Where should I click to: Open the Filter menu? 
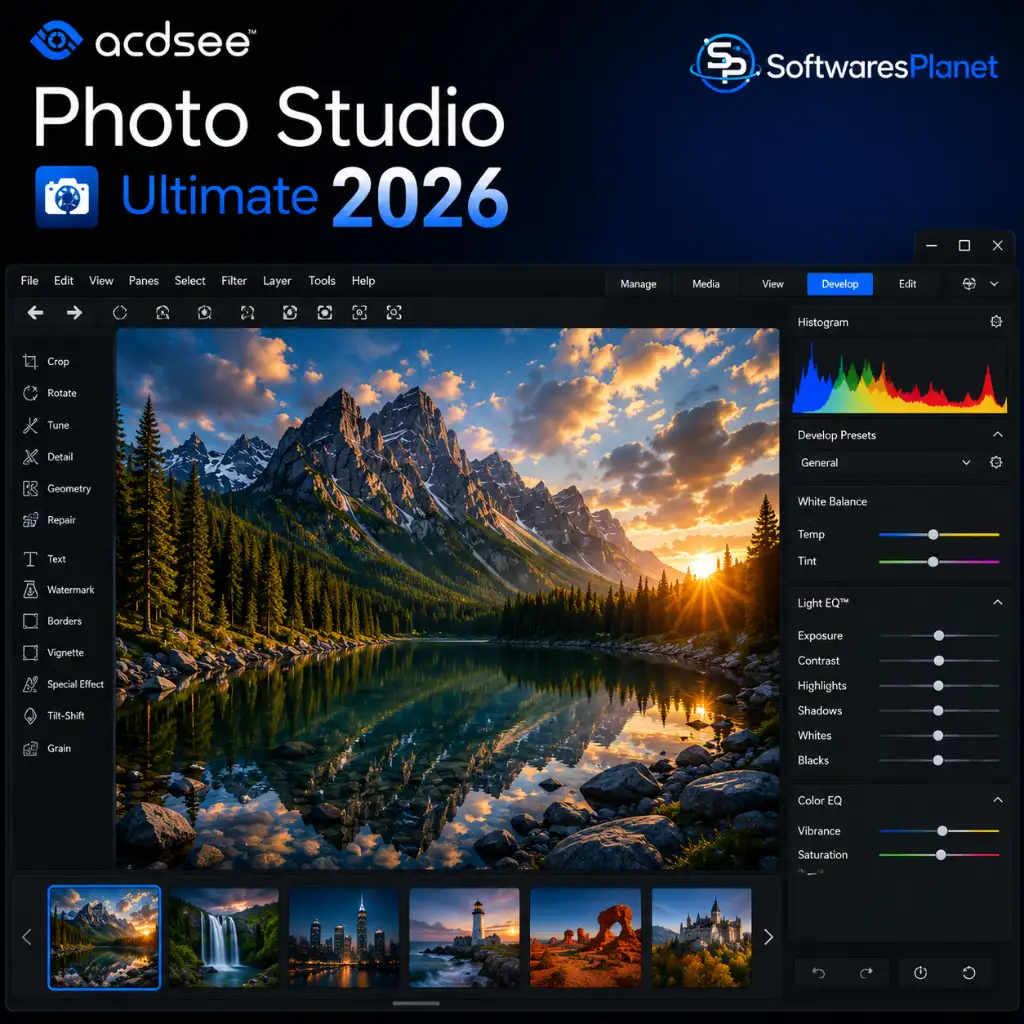click(234, 281)
